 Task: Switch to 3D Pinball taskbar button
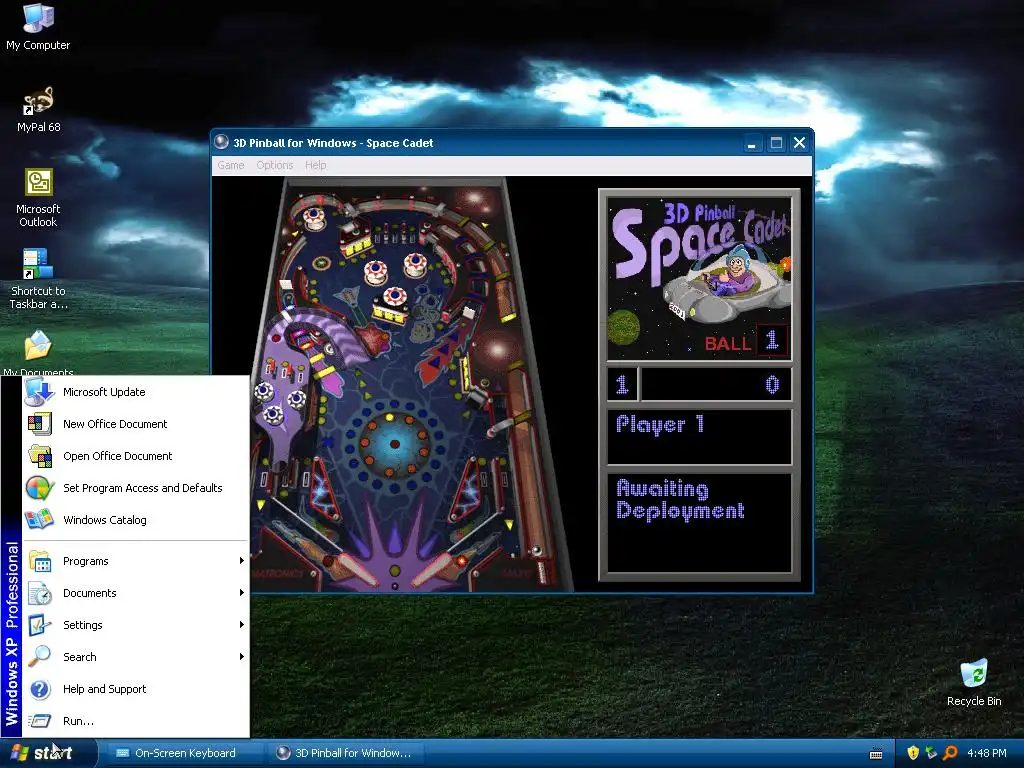pos(346,753)
